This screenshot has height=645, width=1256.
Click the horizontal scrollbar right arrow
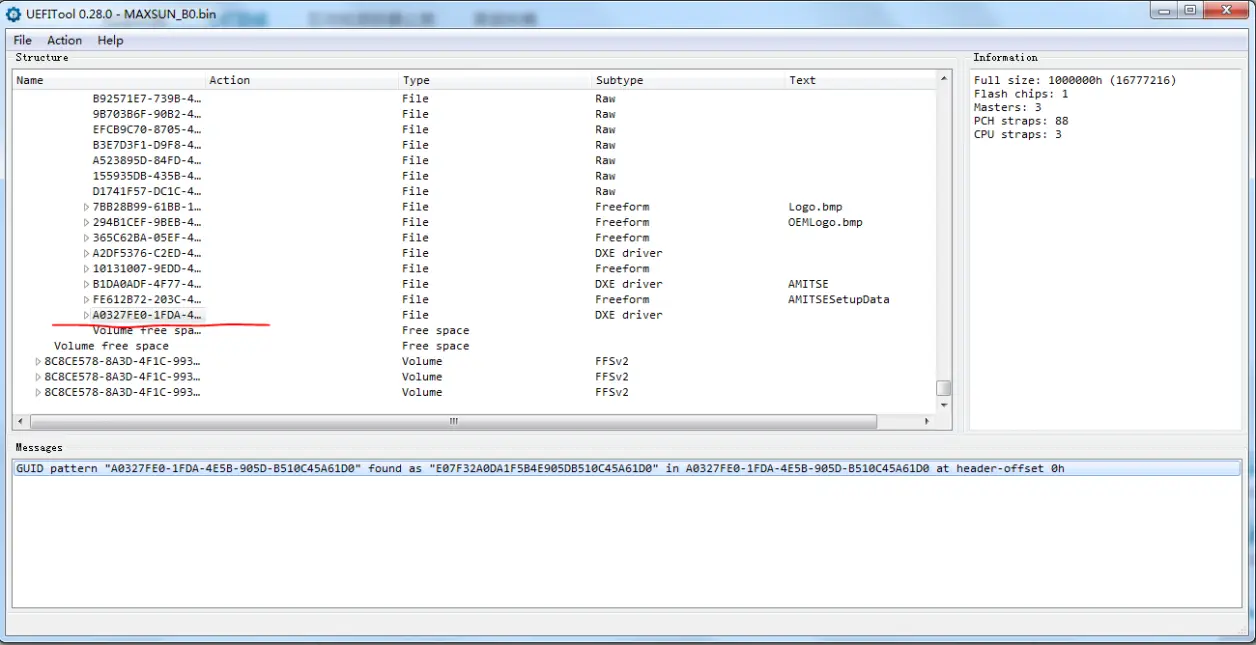coord(926,422)
